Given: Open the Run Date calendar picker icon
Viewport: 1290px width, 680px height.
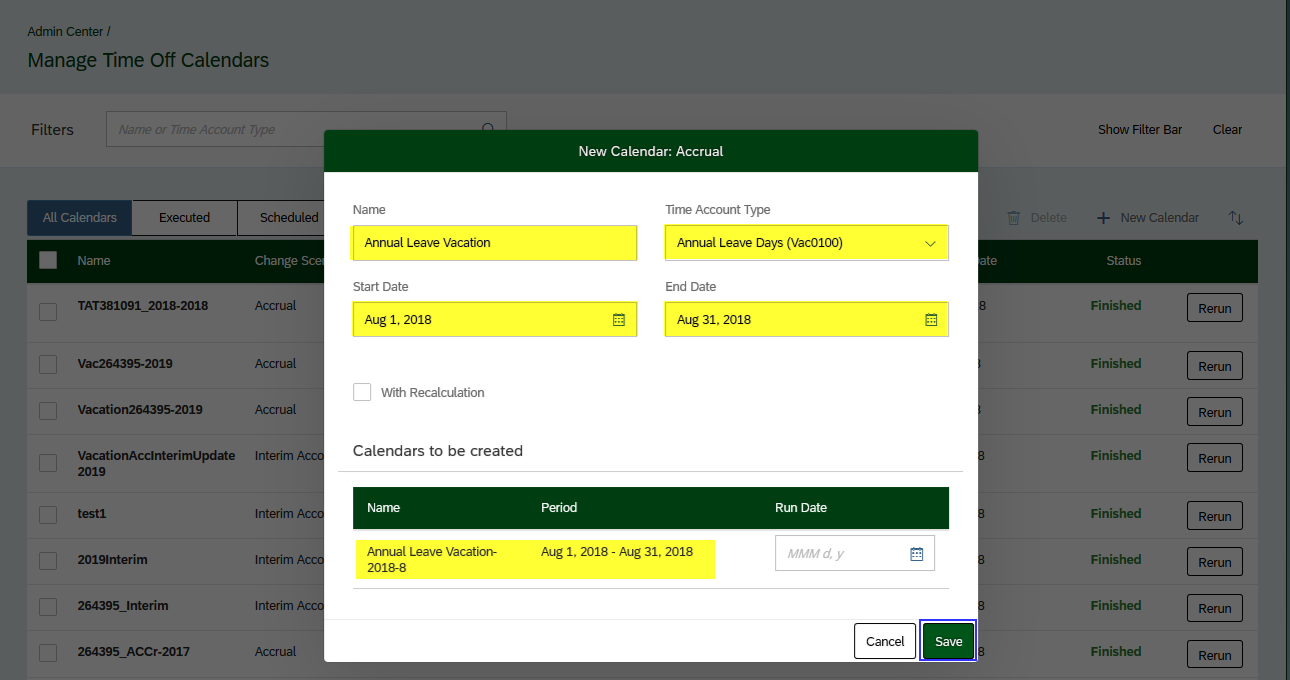Looking at the screenshot, I should tap(917, 554).
